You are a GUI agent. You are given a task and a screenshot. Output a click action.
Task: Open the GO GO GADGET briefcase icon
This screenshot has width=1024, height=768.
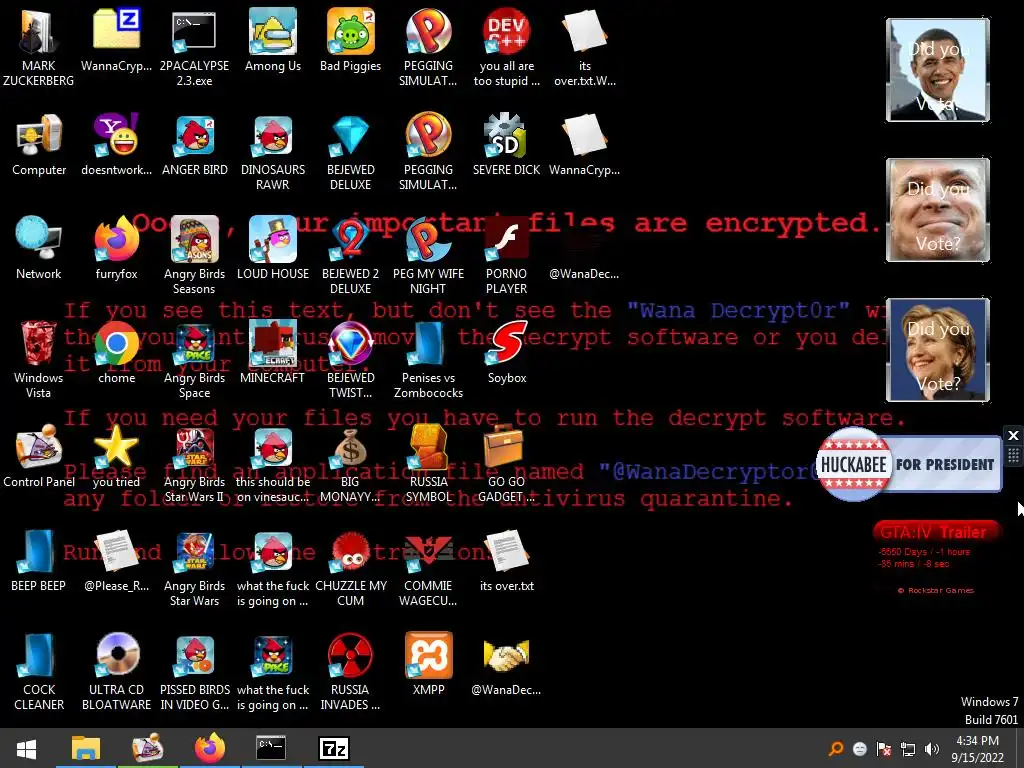point(506,462)
